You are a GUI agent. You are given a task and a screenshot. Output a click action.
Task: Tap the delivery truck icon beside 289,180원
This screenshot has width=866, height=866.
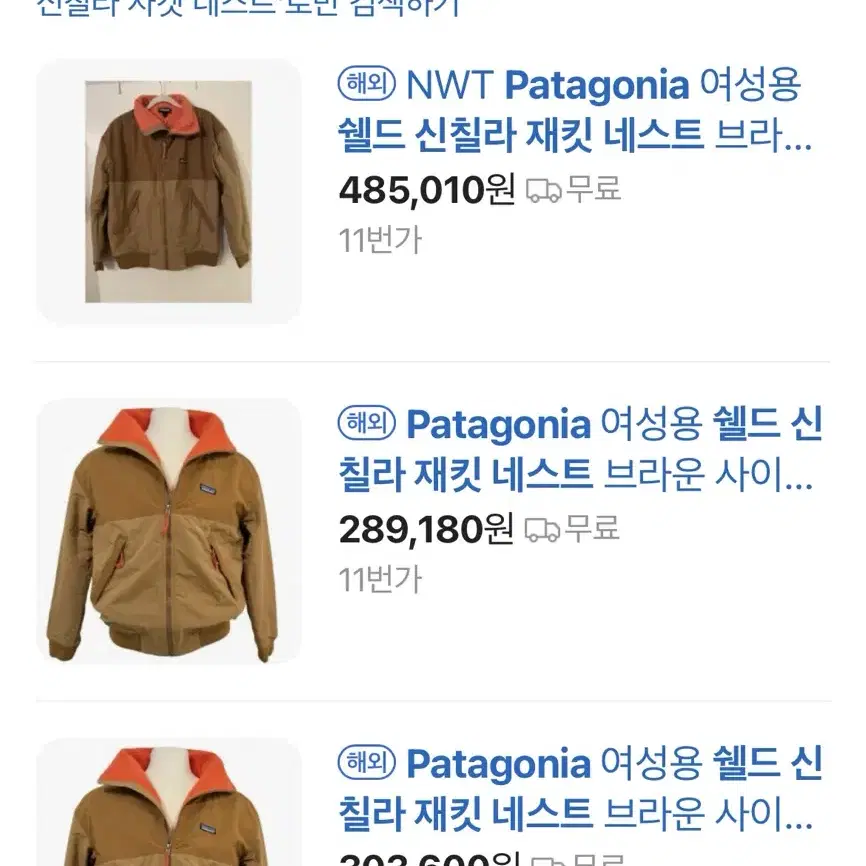tap(542, 530)
